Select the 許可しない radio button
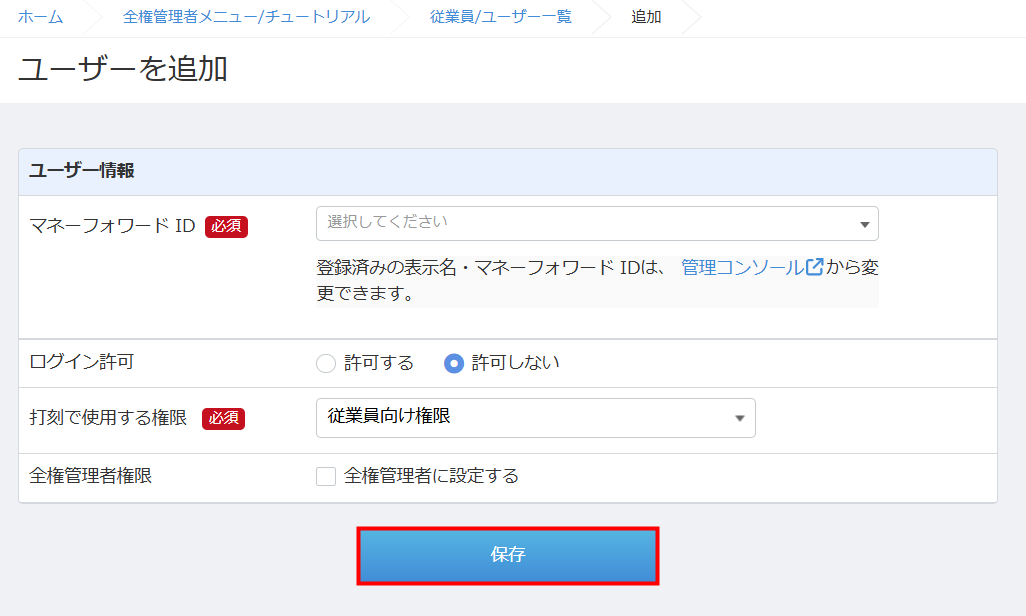 click(x=454, y=363)
